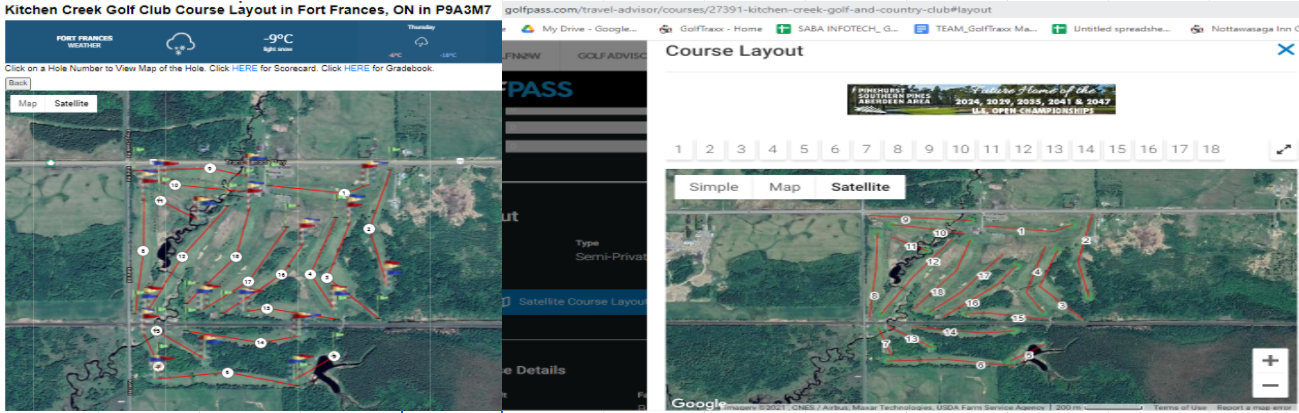
Task: Click hole 8 marker on Kitchen Creek map
Action: pyautogui.click(x=142, y=251)
